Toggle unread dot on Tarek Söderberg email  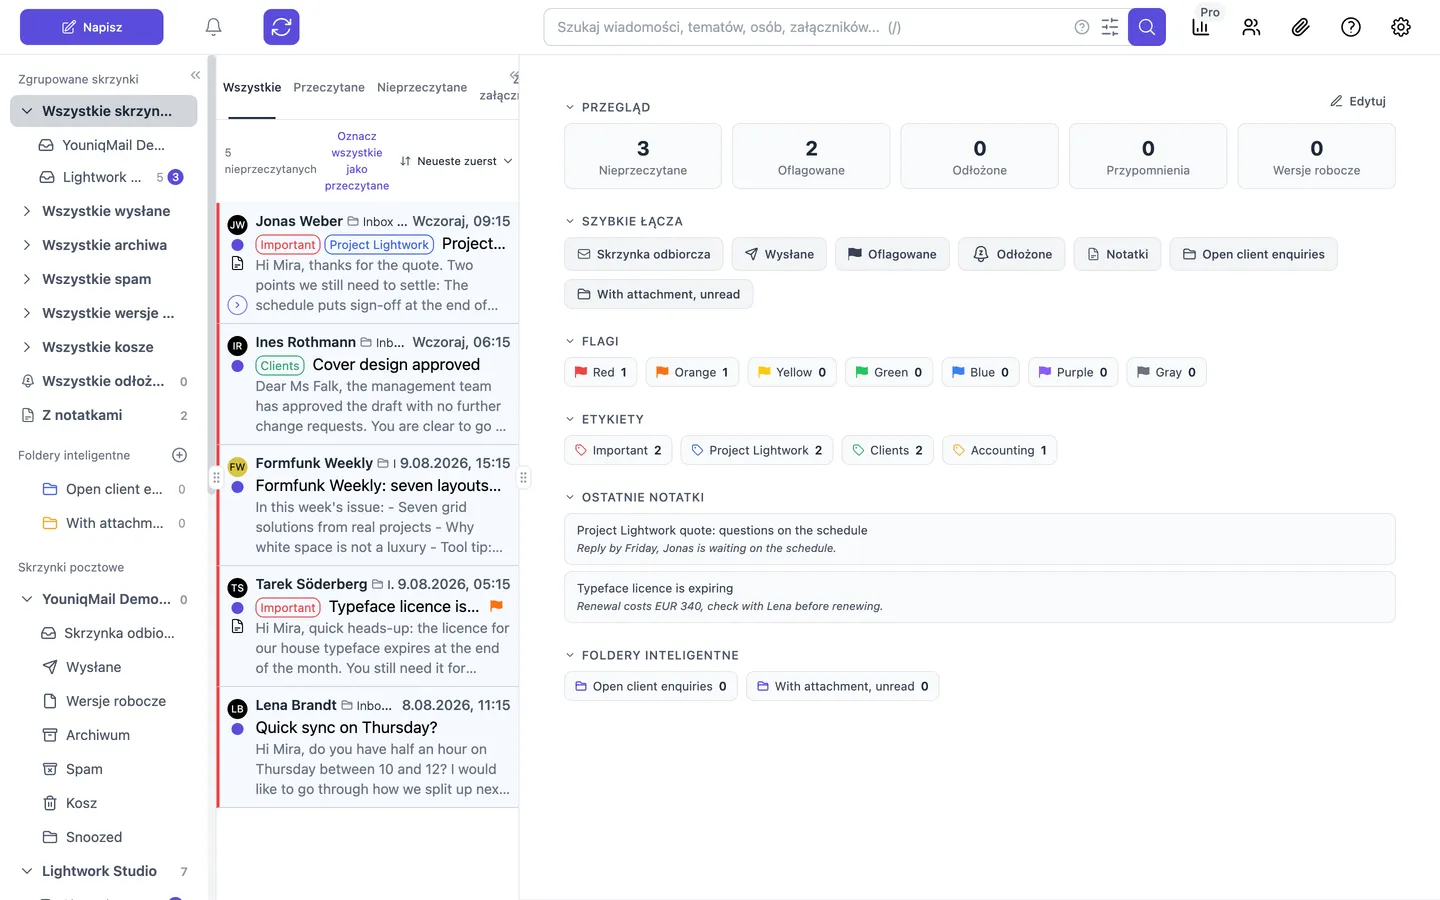point(237,608)
